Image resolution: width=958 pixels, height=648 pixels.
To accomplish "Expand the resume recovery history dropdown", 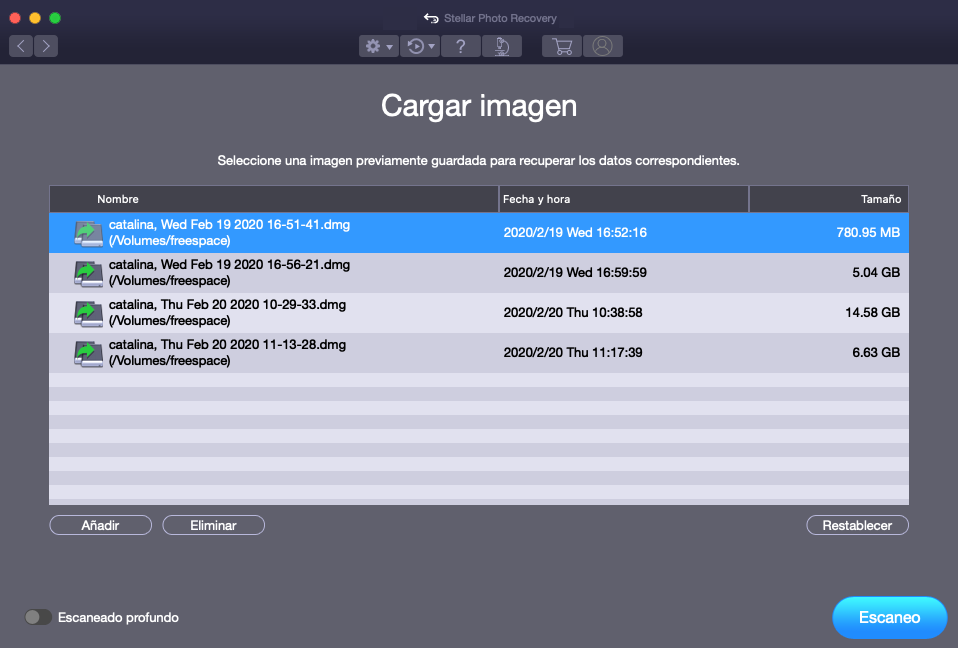I will pos(419,46).
